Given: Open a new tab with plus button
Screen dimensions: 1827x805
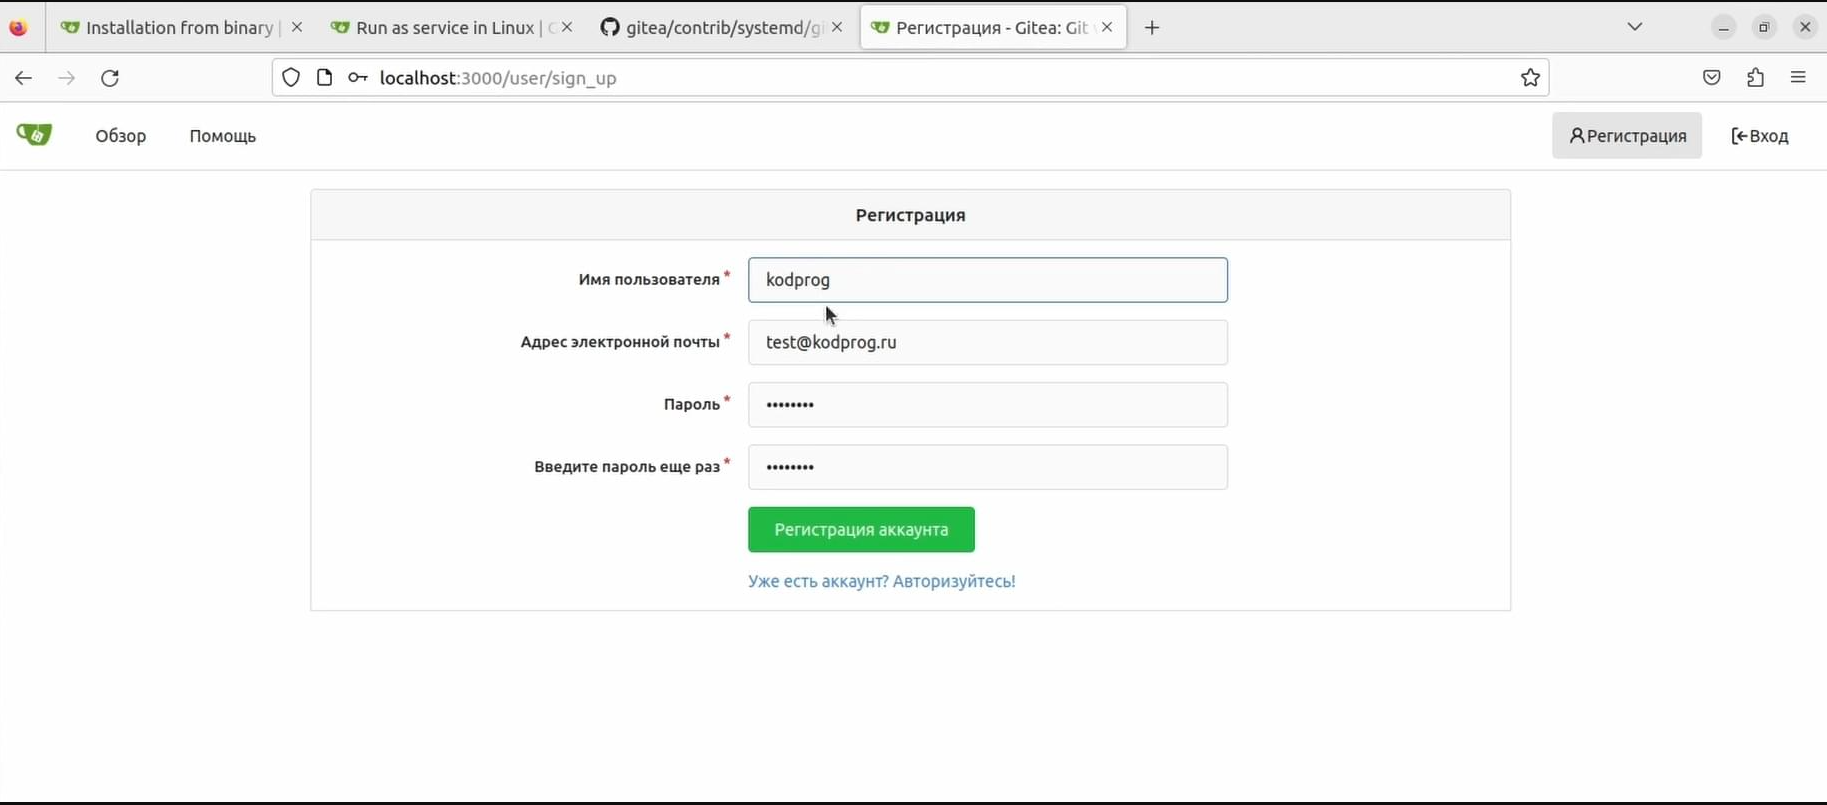Looking at the screenshot, I should click(1152, 28).
